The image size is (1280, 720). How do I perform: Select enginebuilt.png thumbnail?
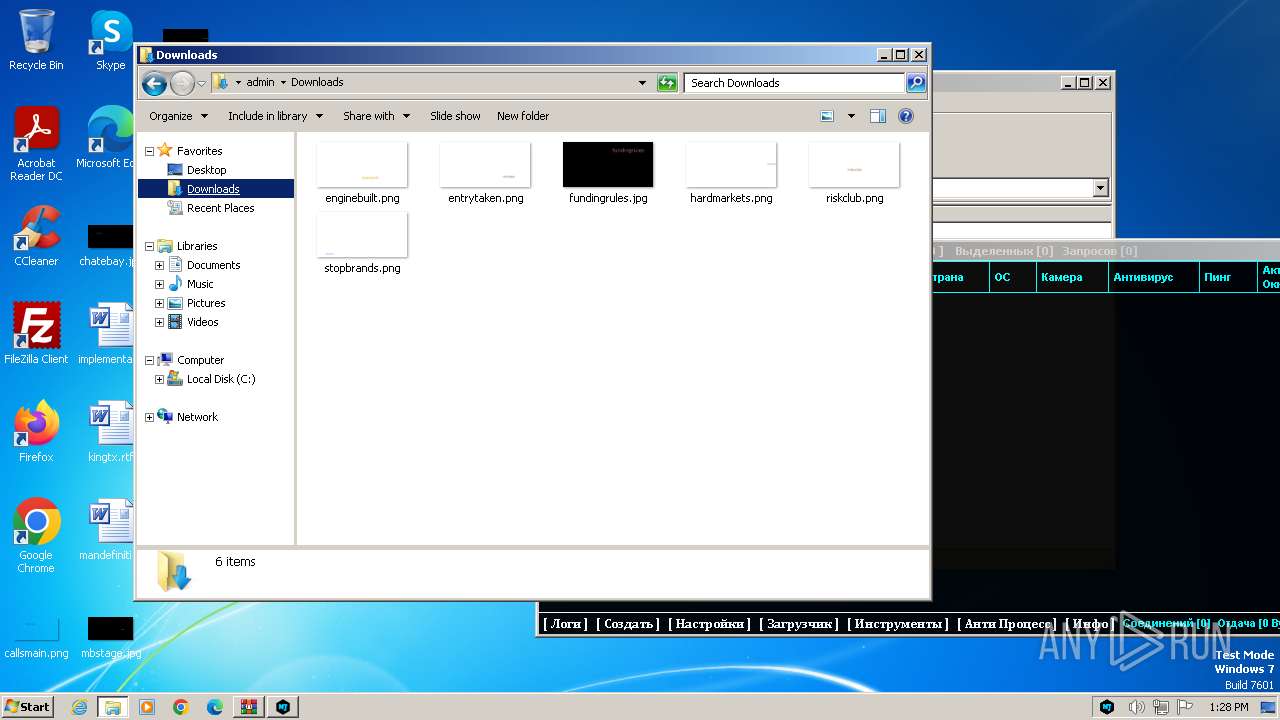pyautogui.click(x=362, y=173)
